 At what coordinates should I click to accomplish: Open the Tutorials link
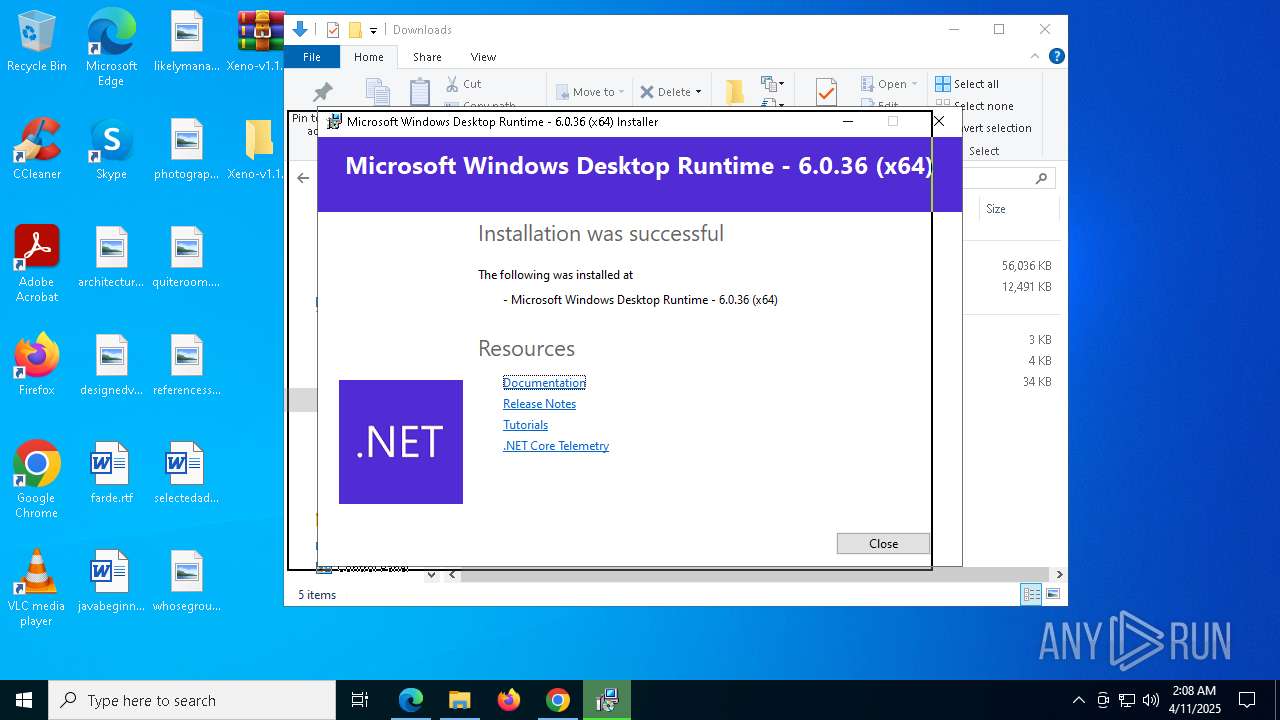[525, 425]
